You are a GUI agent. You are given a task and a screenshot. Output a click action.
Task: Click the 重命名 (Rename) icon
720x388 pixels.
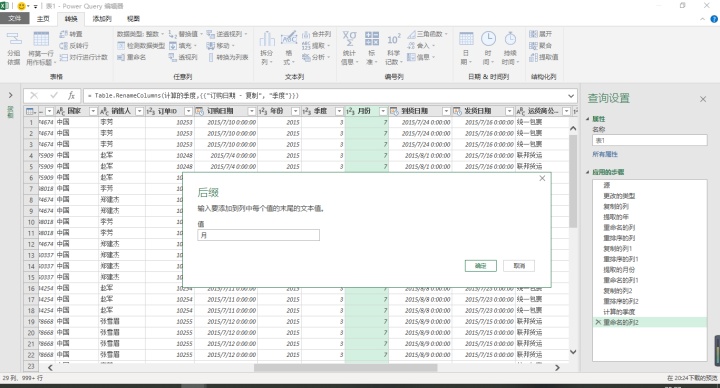coord(121,57)
